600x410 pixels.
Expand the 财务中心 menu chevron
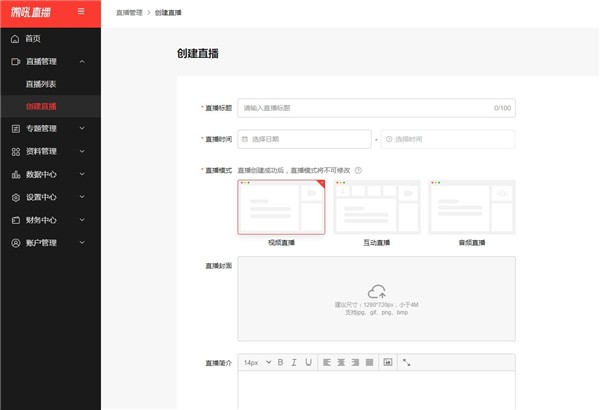(82, 220)
